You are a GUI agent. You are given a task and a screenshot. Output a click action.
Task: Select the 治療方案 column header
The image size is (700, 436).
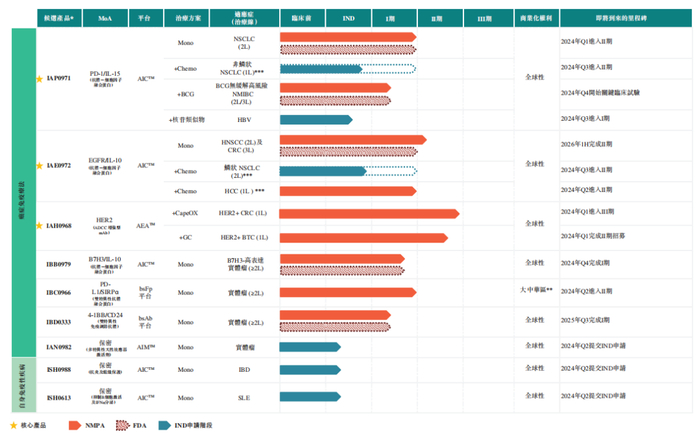tap(187, 18)
